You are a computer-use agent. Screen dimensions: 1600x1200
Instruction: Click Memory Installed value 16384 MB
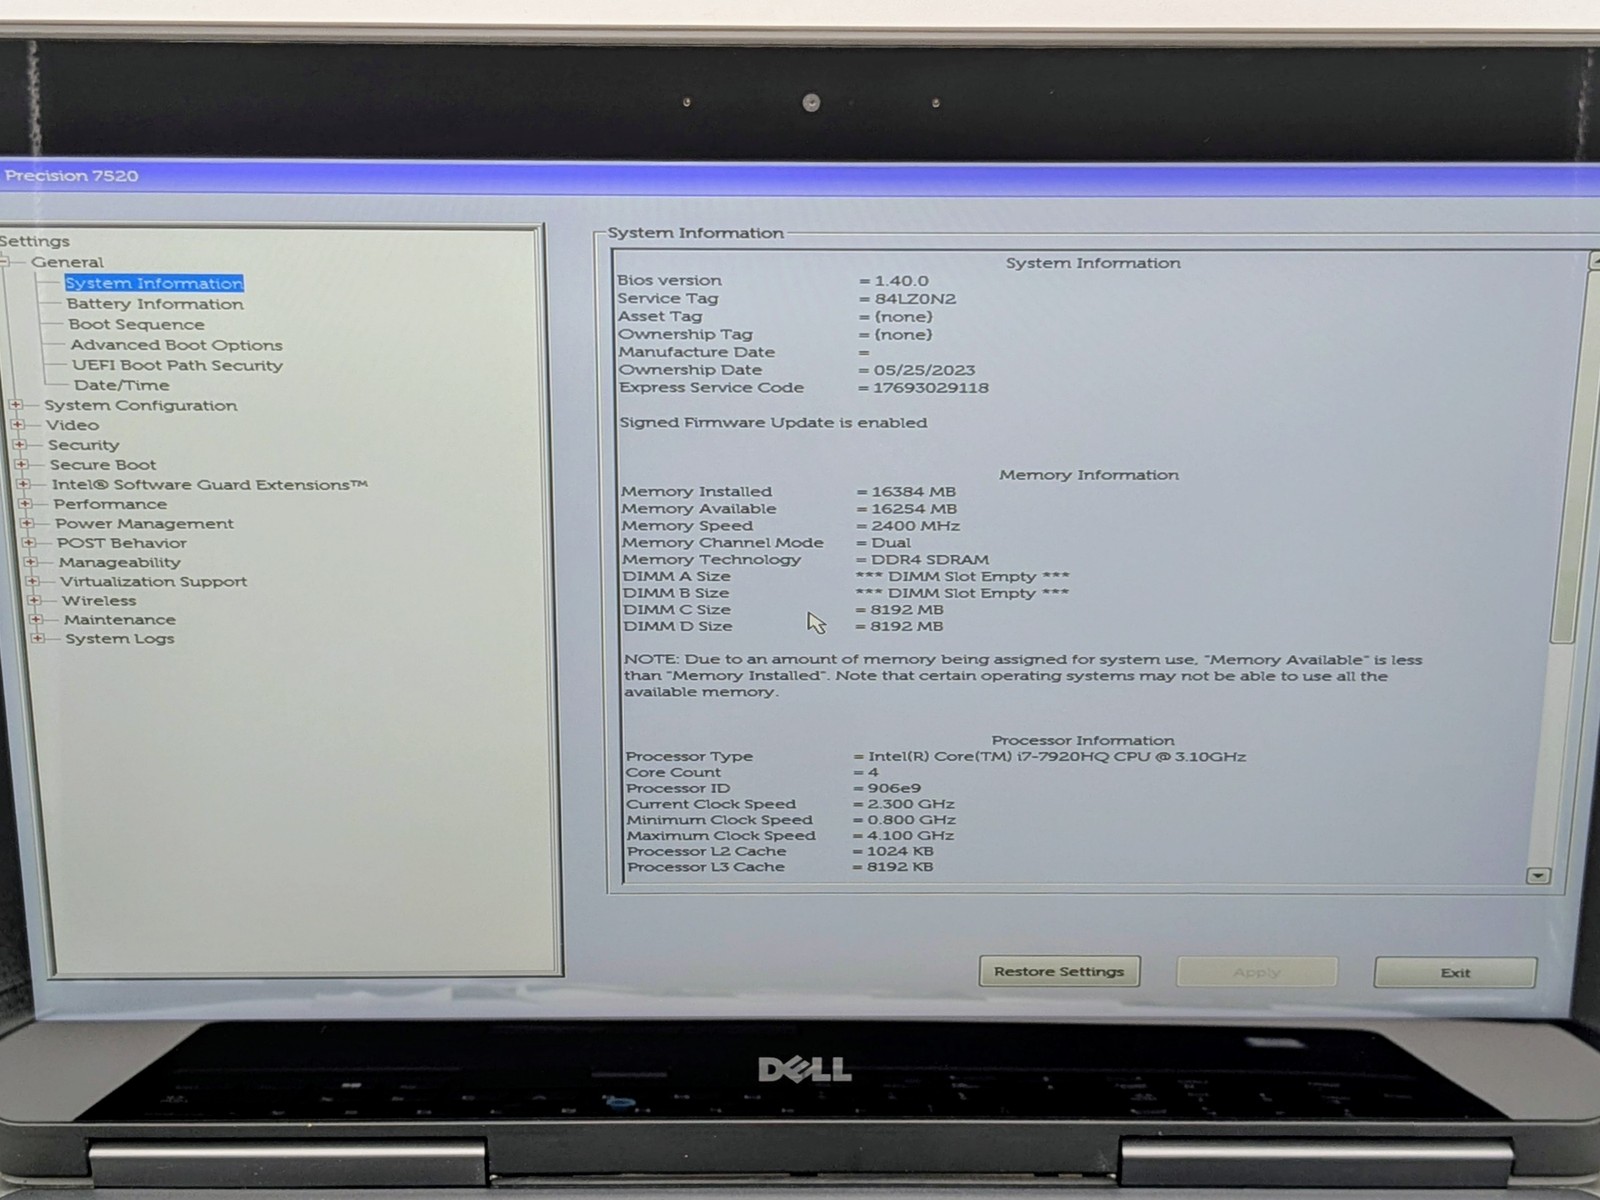click(x=913, y=492)
